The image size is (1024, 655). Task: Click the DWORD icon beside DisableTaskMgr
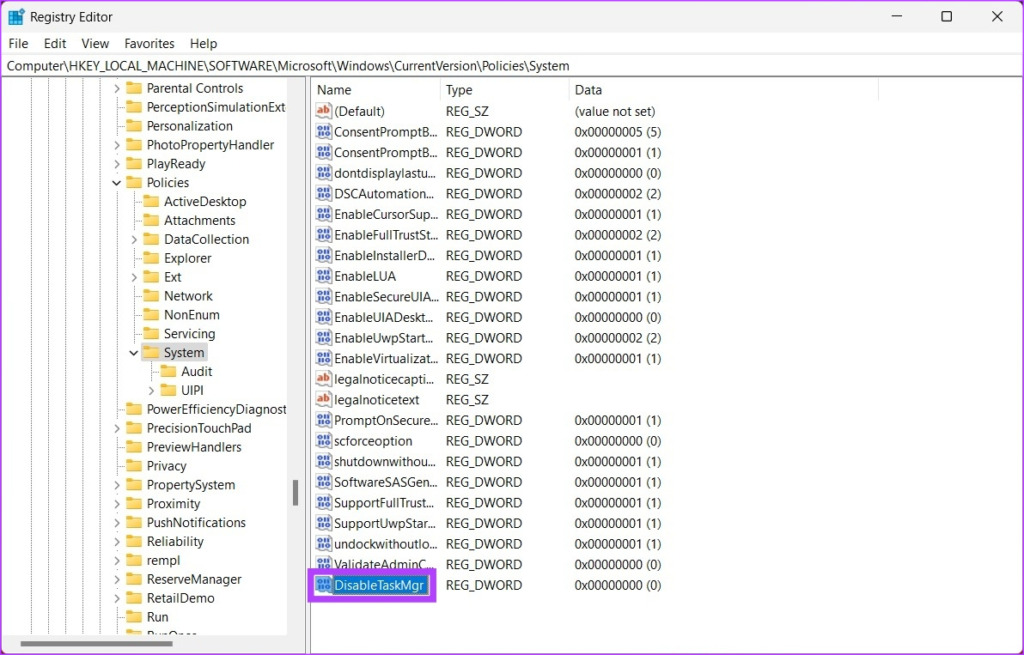pos(323,585)
